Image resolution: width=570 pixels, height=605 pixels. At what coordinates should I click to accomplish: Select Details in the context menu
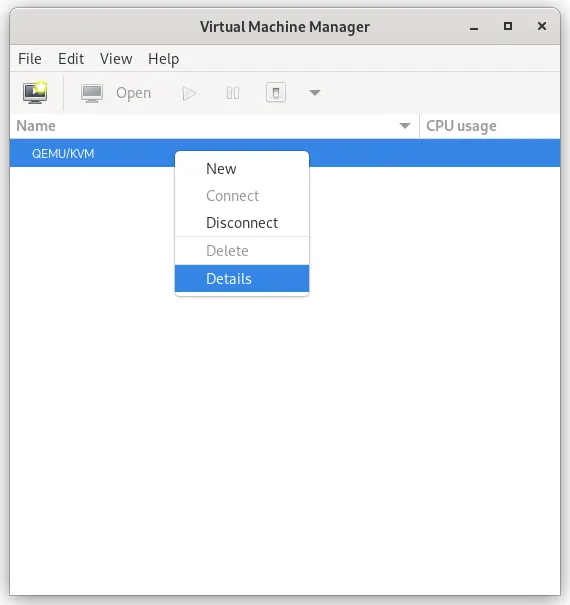point(242,279)
